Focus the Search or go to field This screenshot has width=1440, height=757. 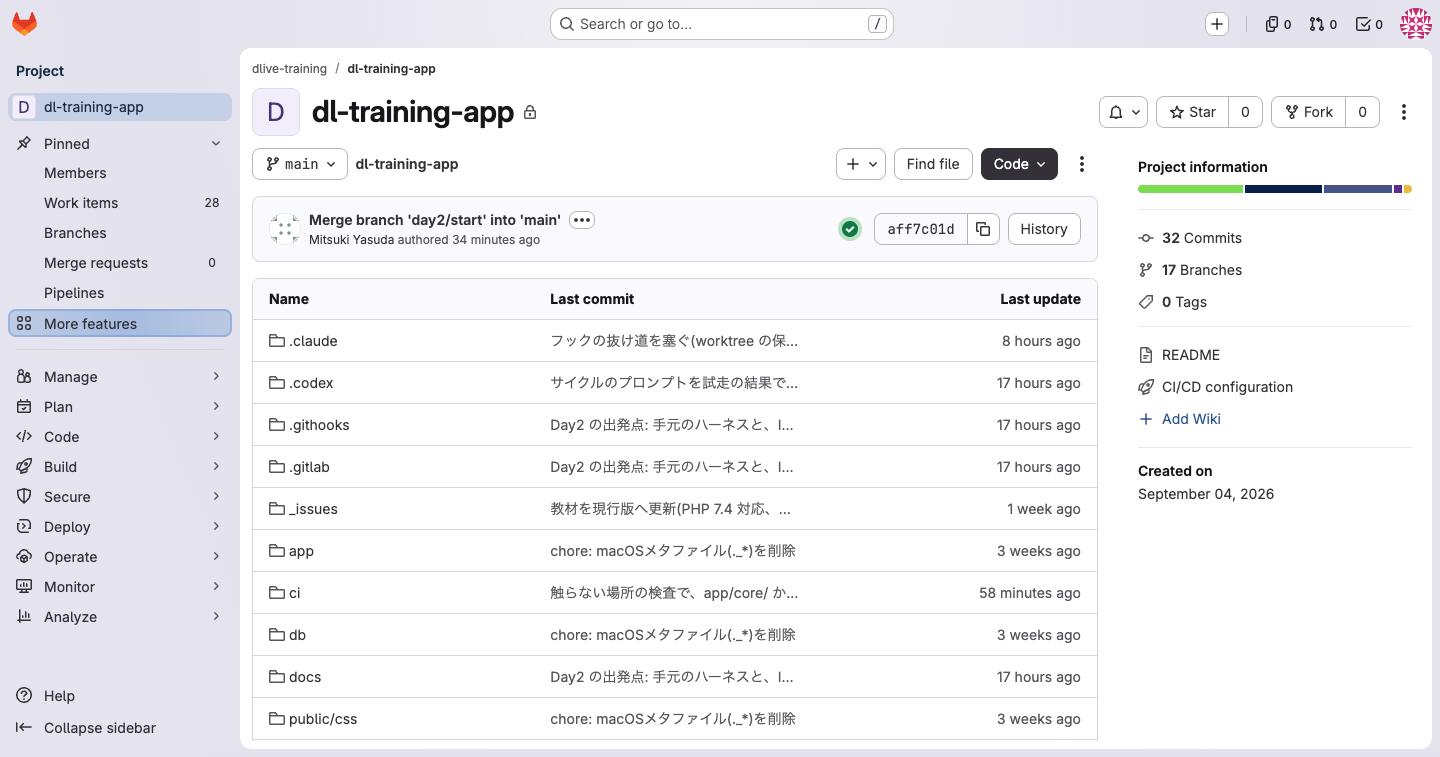tap(722, 24)
